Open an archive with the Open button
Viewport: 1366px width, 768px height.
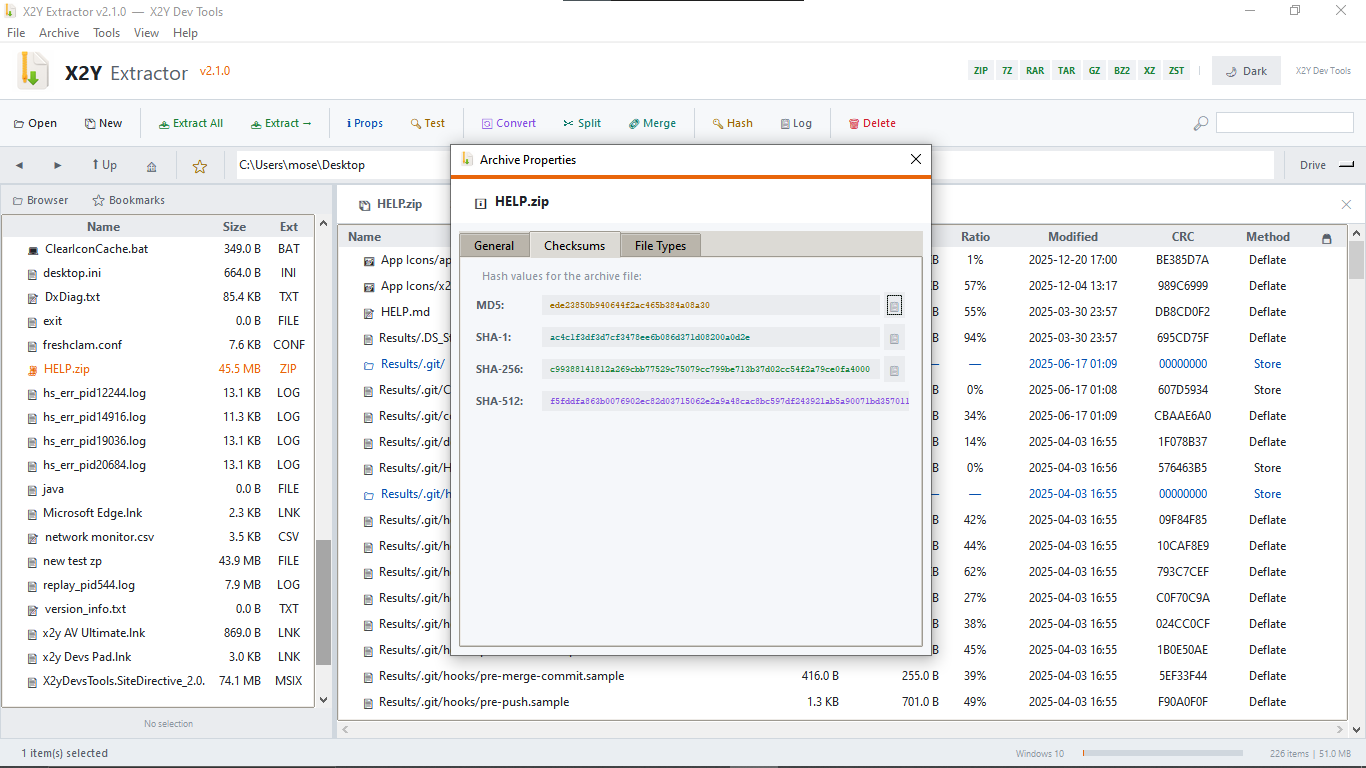coord(35,124)
